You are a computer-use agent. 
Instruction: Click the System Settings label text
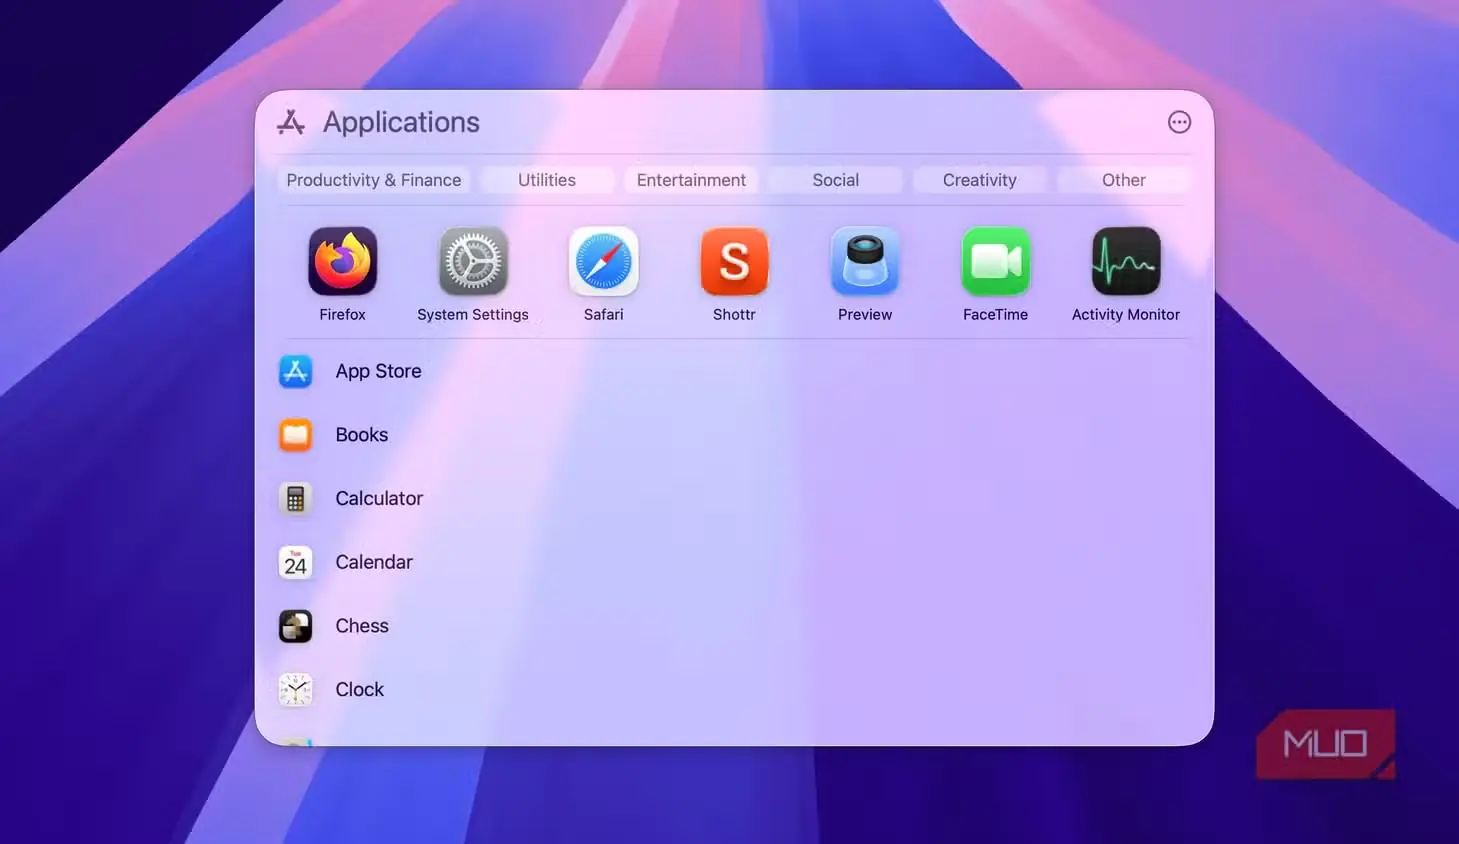473,314
